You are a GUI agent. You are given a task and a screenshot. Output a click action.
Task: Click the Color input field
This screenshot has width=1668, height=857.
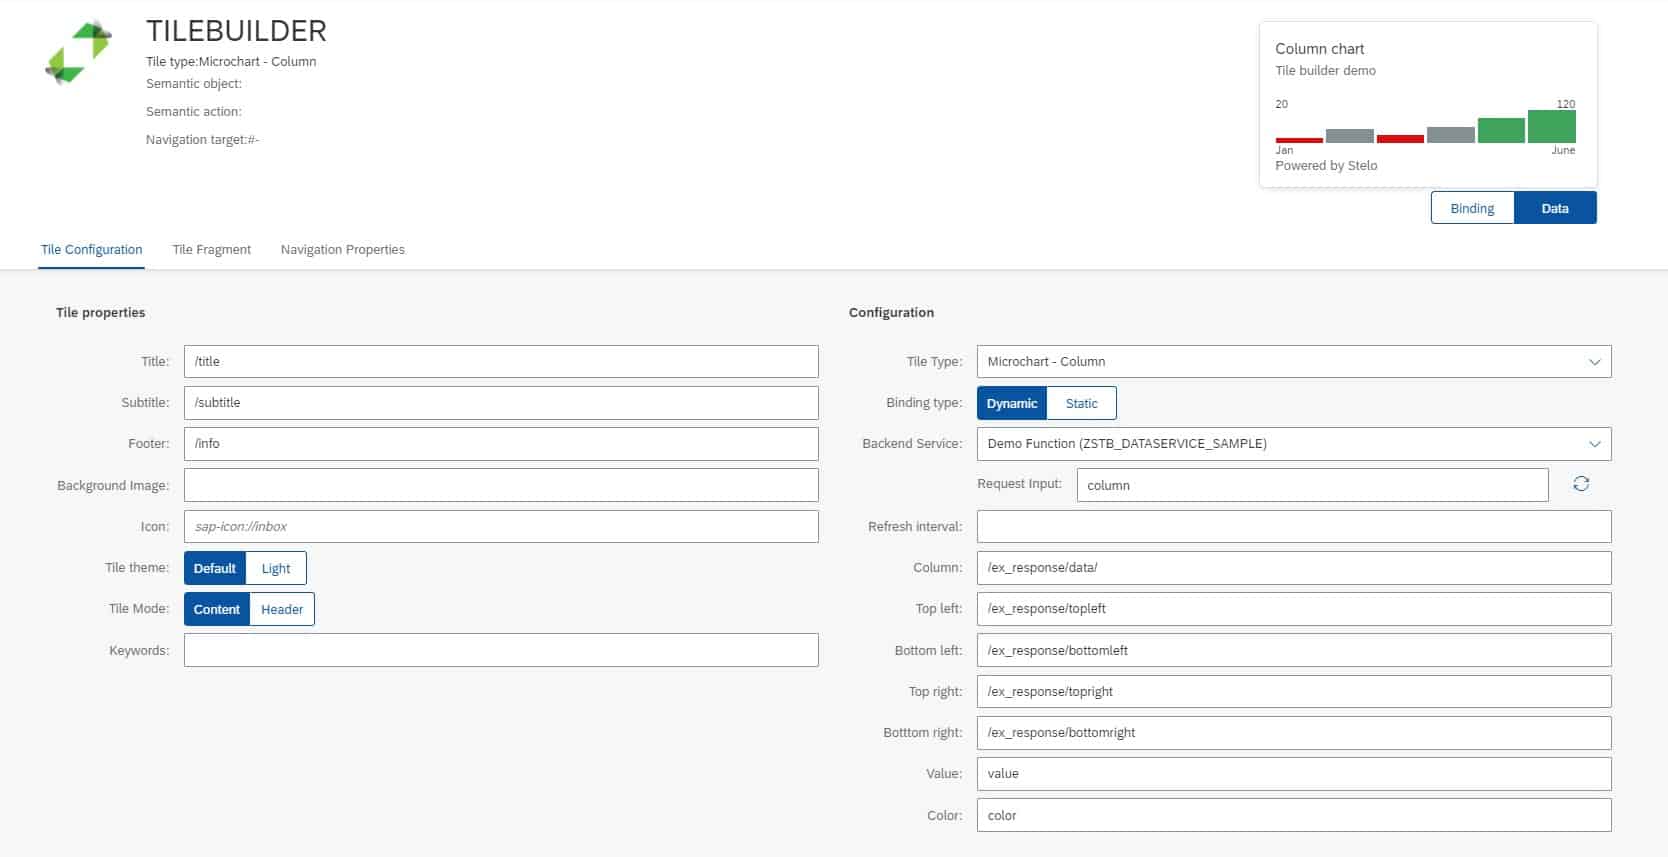pyautogui.click(x=1294, y=815)
